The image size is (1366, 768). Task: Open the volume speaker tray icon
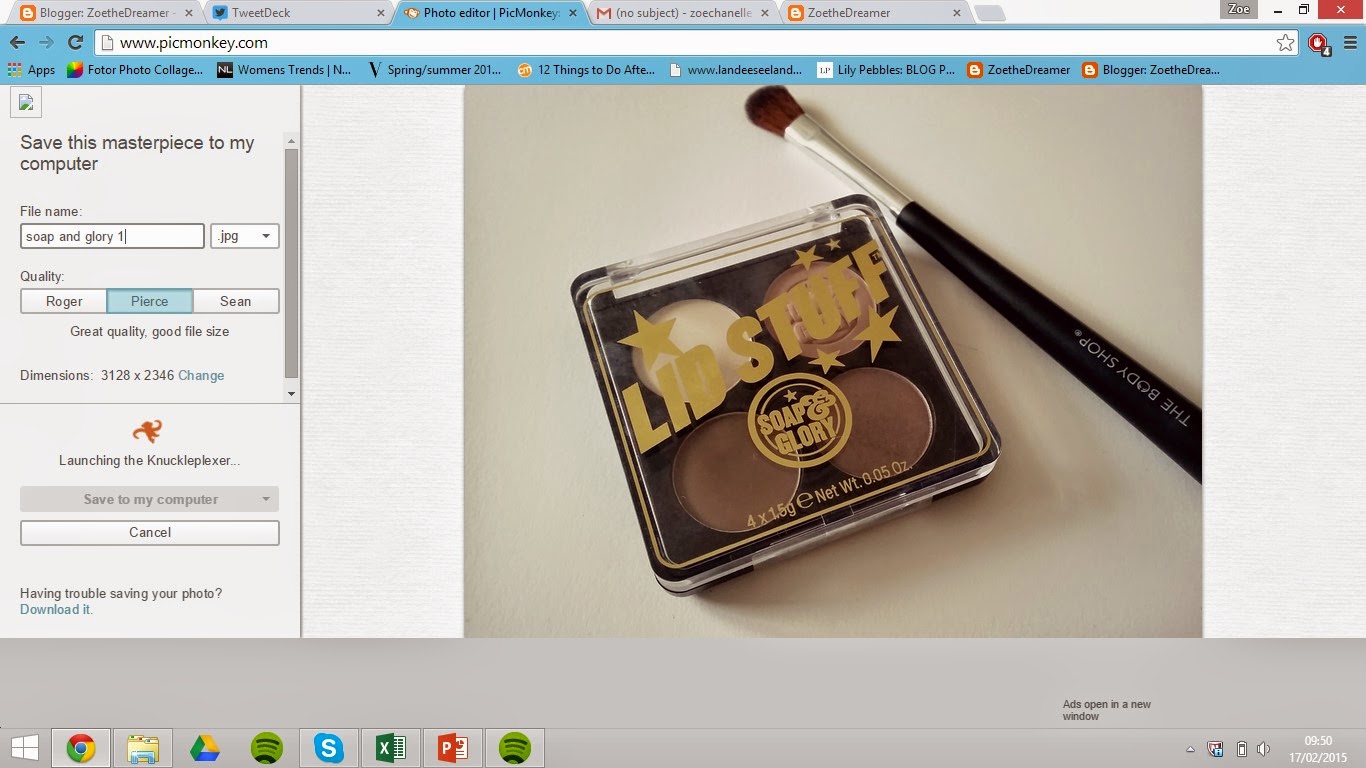click(x=1264, y=748)
